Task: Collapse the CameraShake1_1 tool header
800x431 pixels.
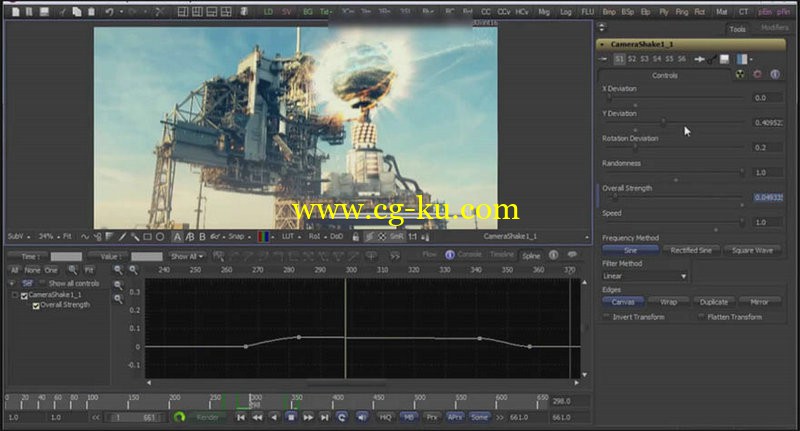Action: click(603, 44)
